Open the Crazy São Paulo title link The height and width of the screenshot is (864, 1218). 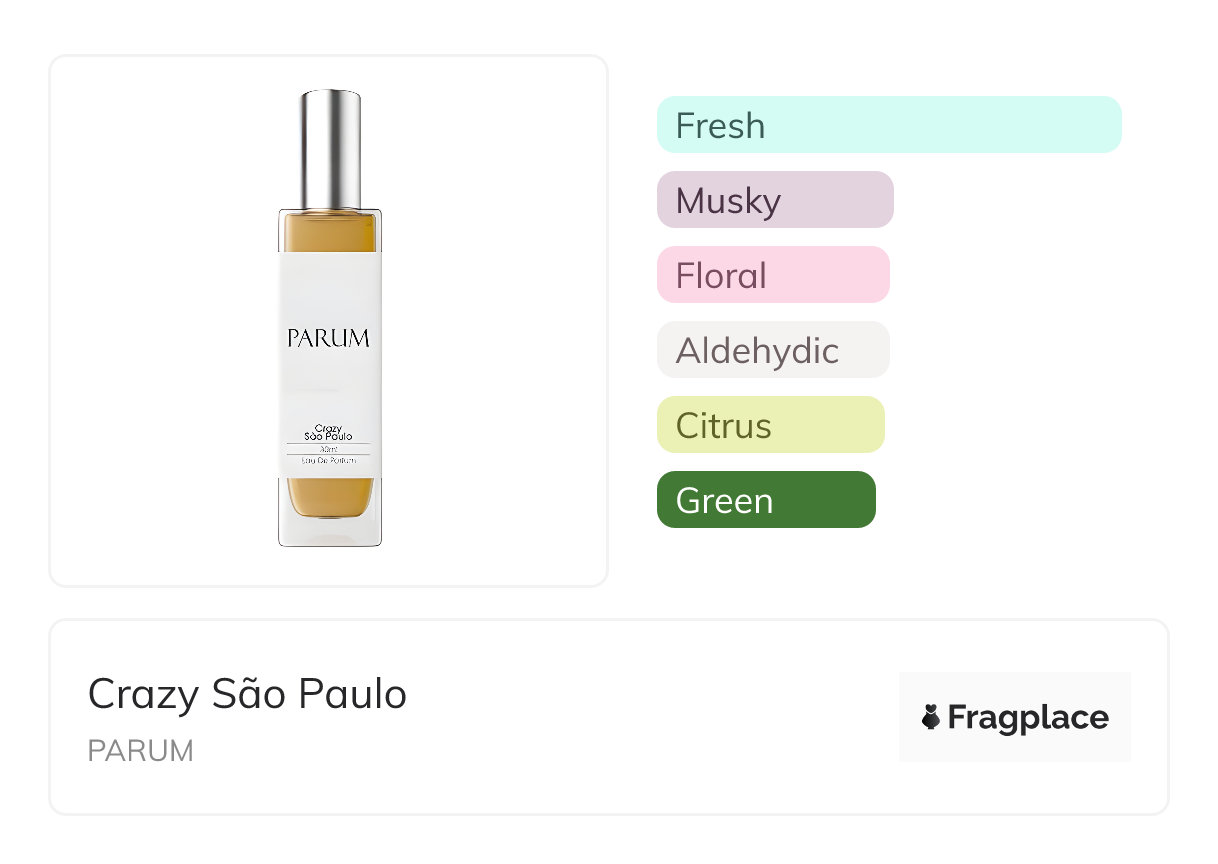coord(247,693)
